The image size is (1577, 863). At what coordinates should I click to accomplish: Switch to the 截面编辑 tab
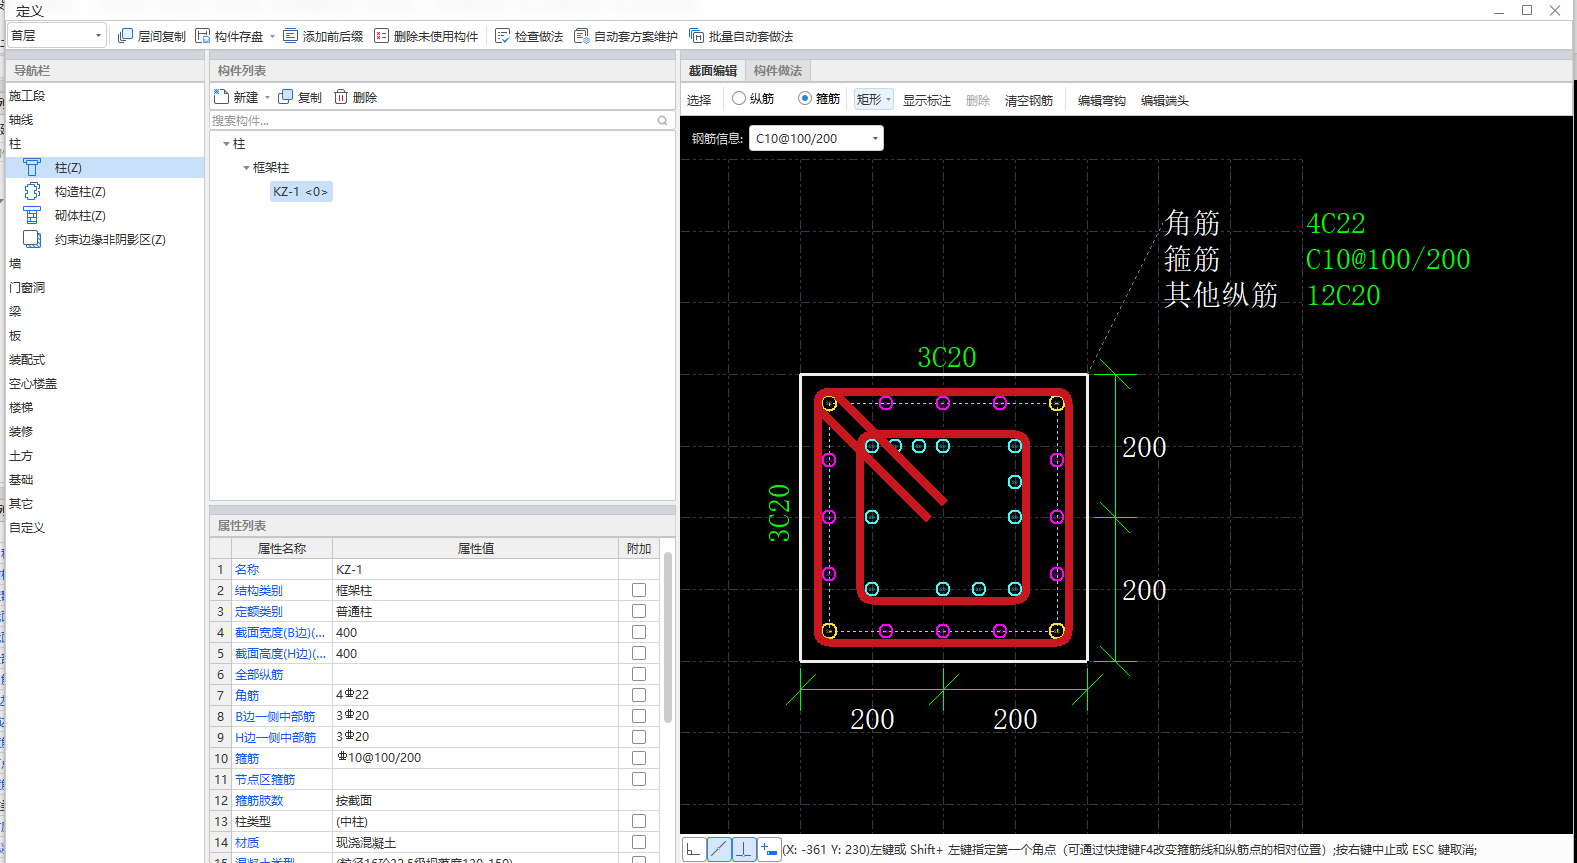point(713,71)
